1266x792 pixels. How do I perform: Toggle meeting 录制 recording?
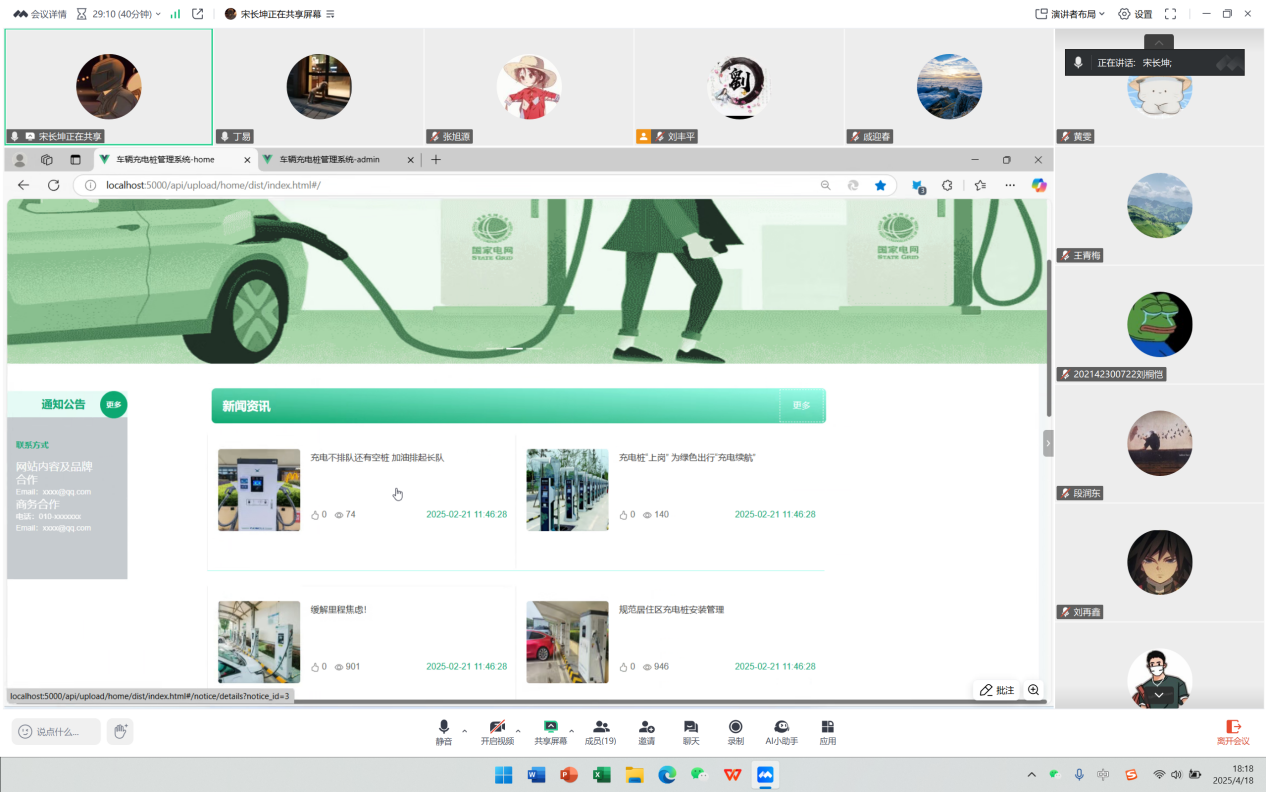735,732
